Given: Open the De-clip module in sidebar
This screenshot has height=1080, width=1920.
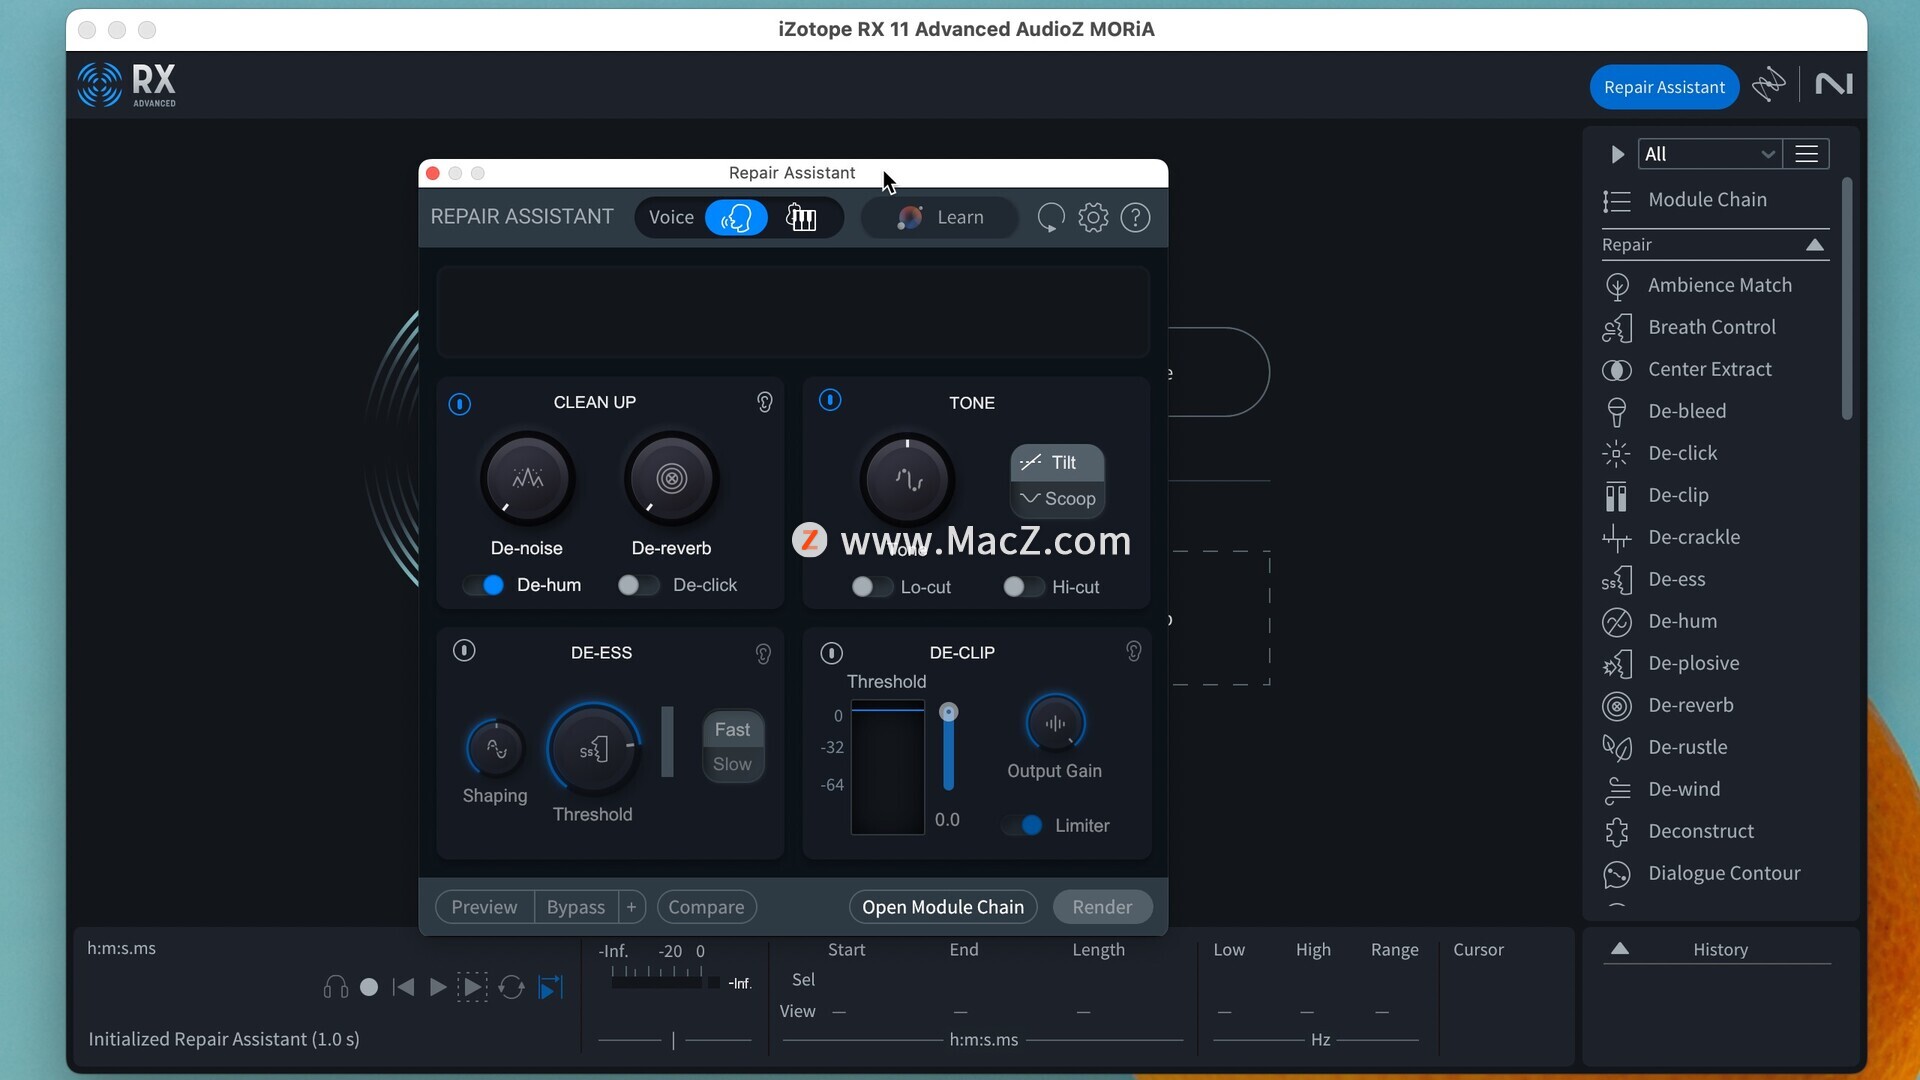Looking at the screenshot, I should (1715, 496).
